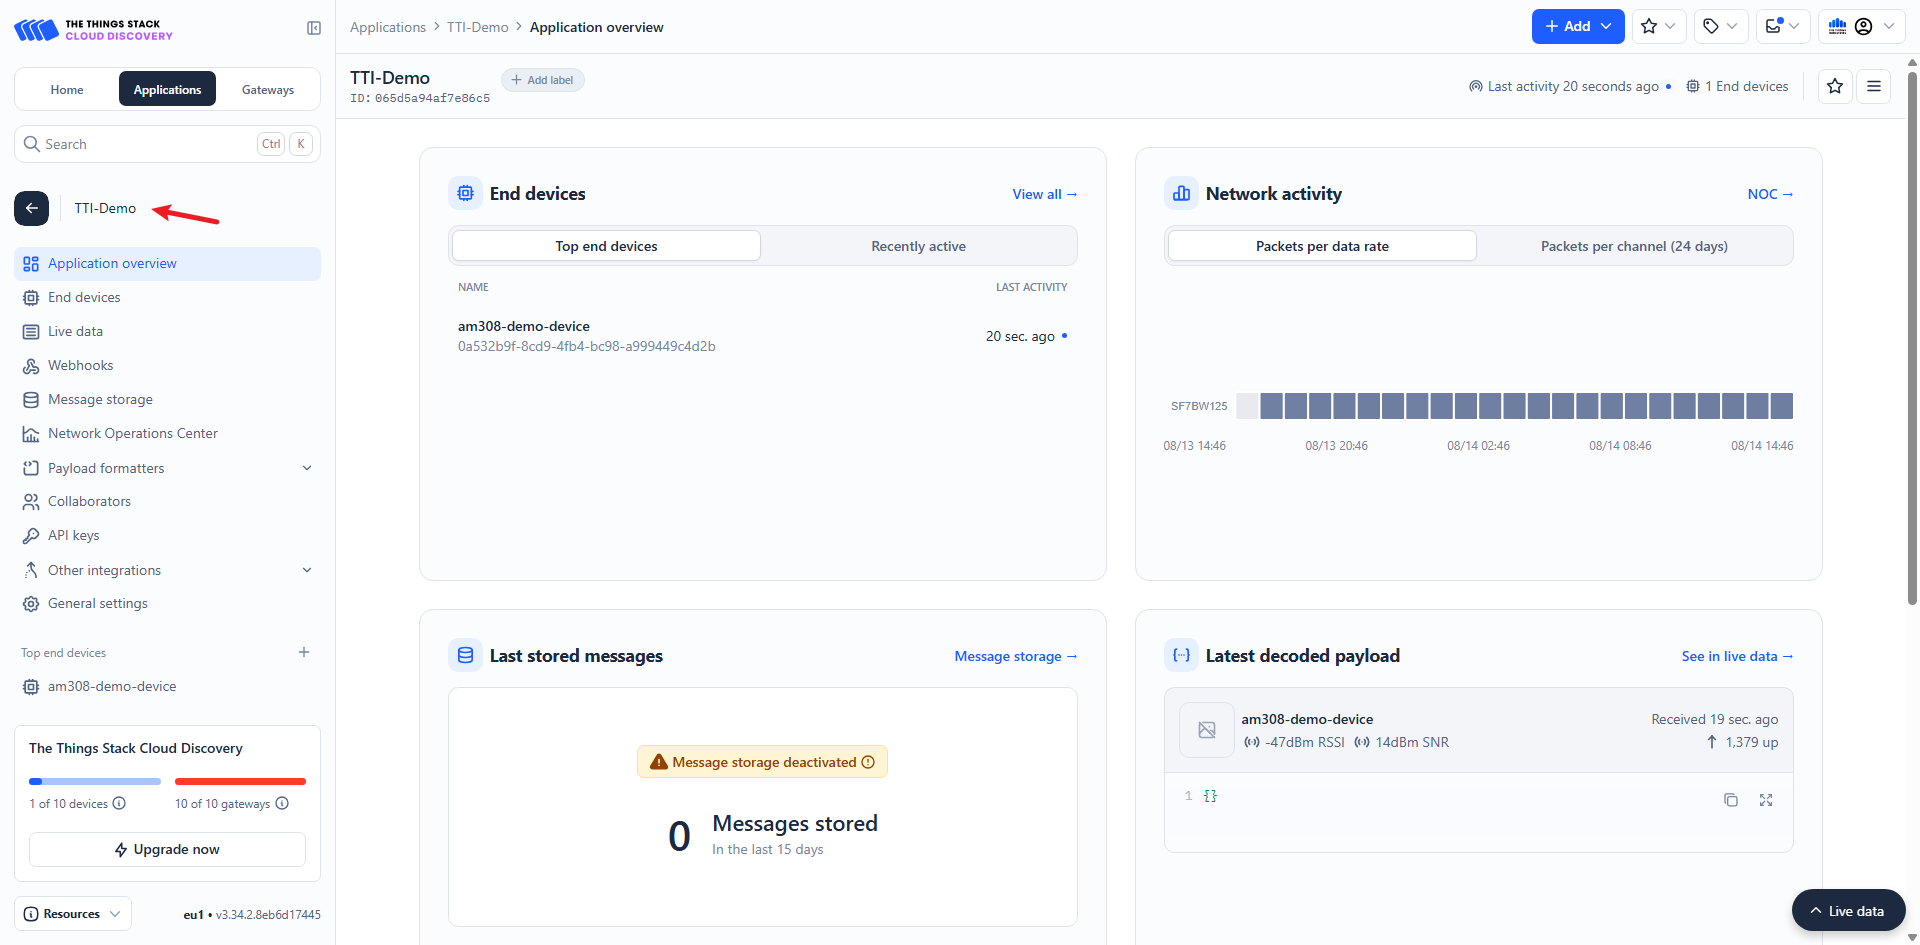Open Live data floating panel
This screenshot has width=1920, height=945.
click(1848, 911)
